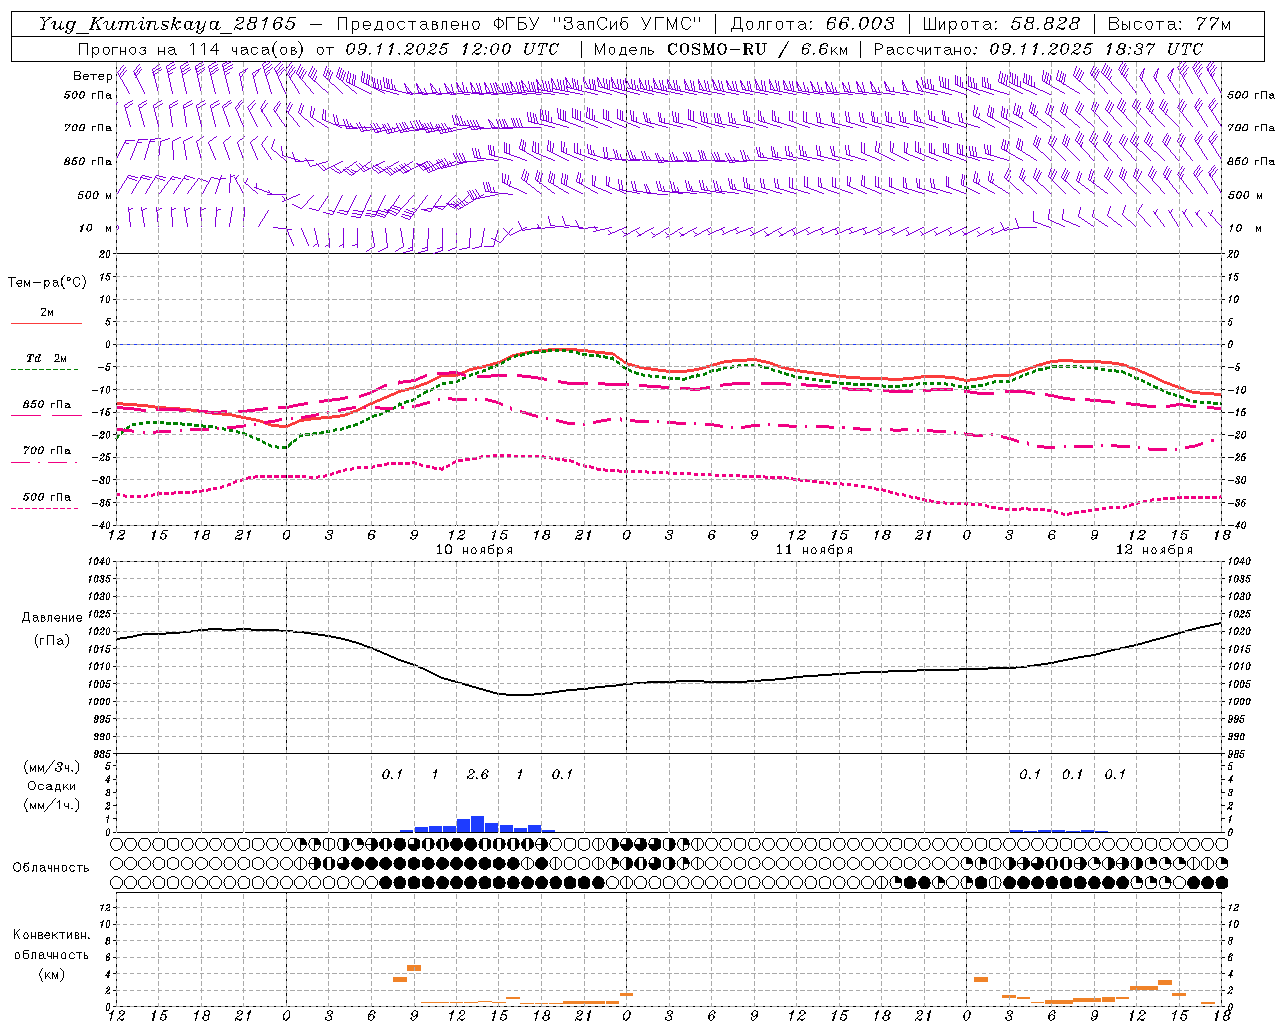Click the dashed line sample under Td 2м legend
Image resolution: width=1280 pixels, height=1024 pixels.
(x=44, y=370)
